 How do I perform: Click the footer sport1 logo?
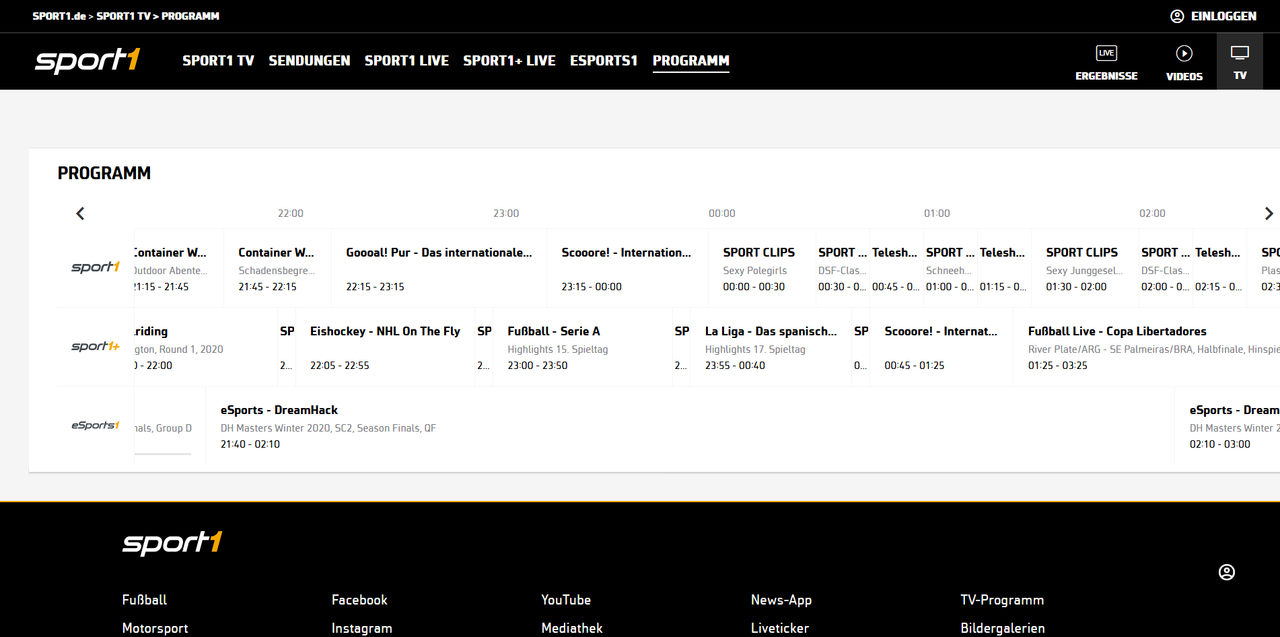coord(172,543)
